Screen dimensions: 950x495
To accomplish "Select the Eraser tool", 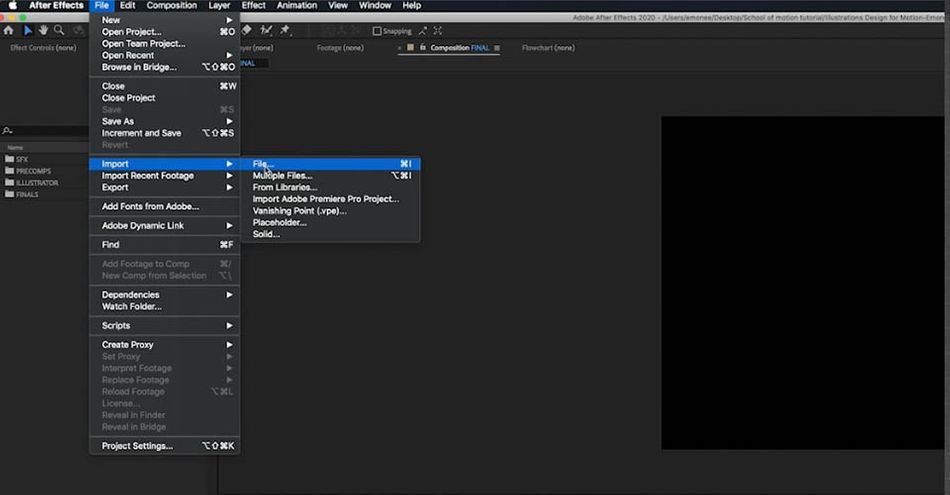I will (x=247, y=30).
